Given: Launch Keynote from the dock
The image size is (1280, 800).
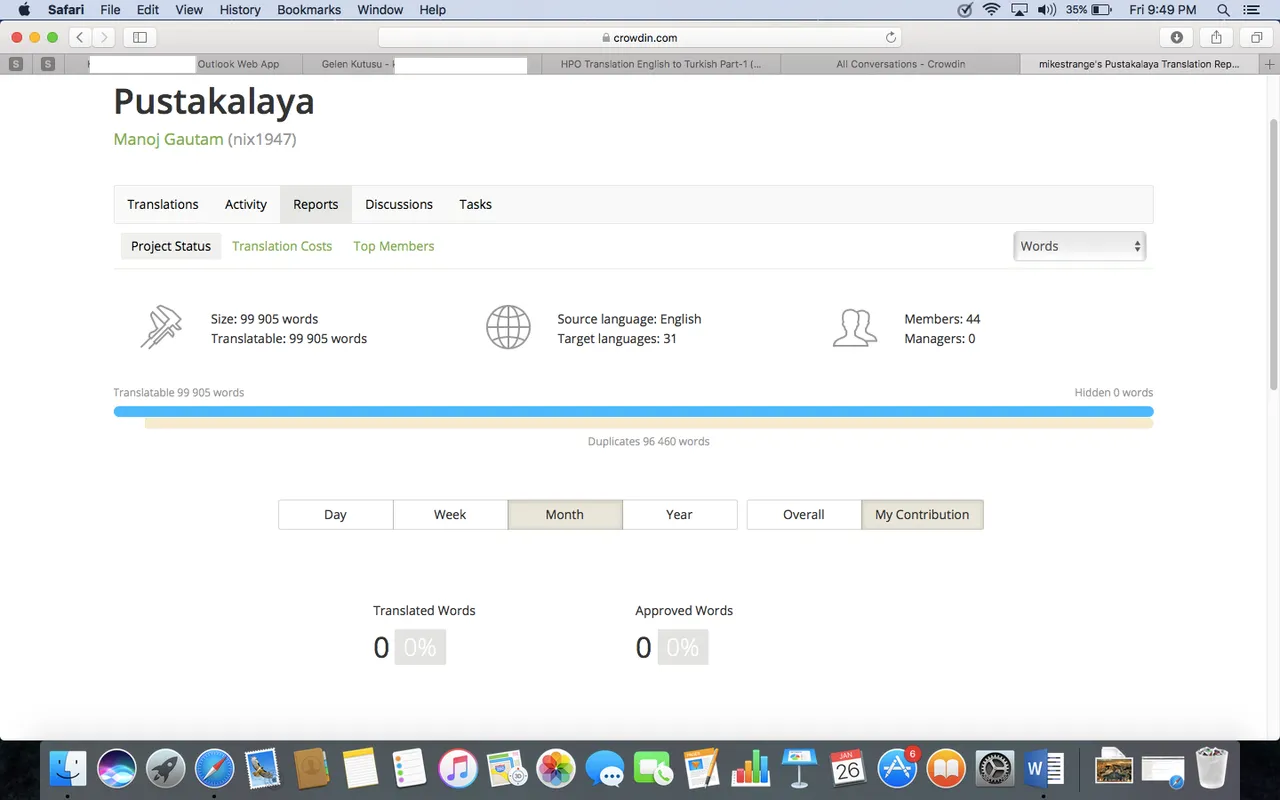Looking at the screenshot, I should [x=800, y=768].
